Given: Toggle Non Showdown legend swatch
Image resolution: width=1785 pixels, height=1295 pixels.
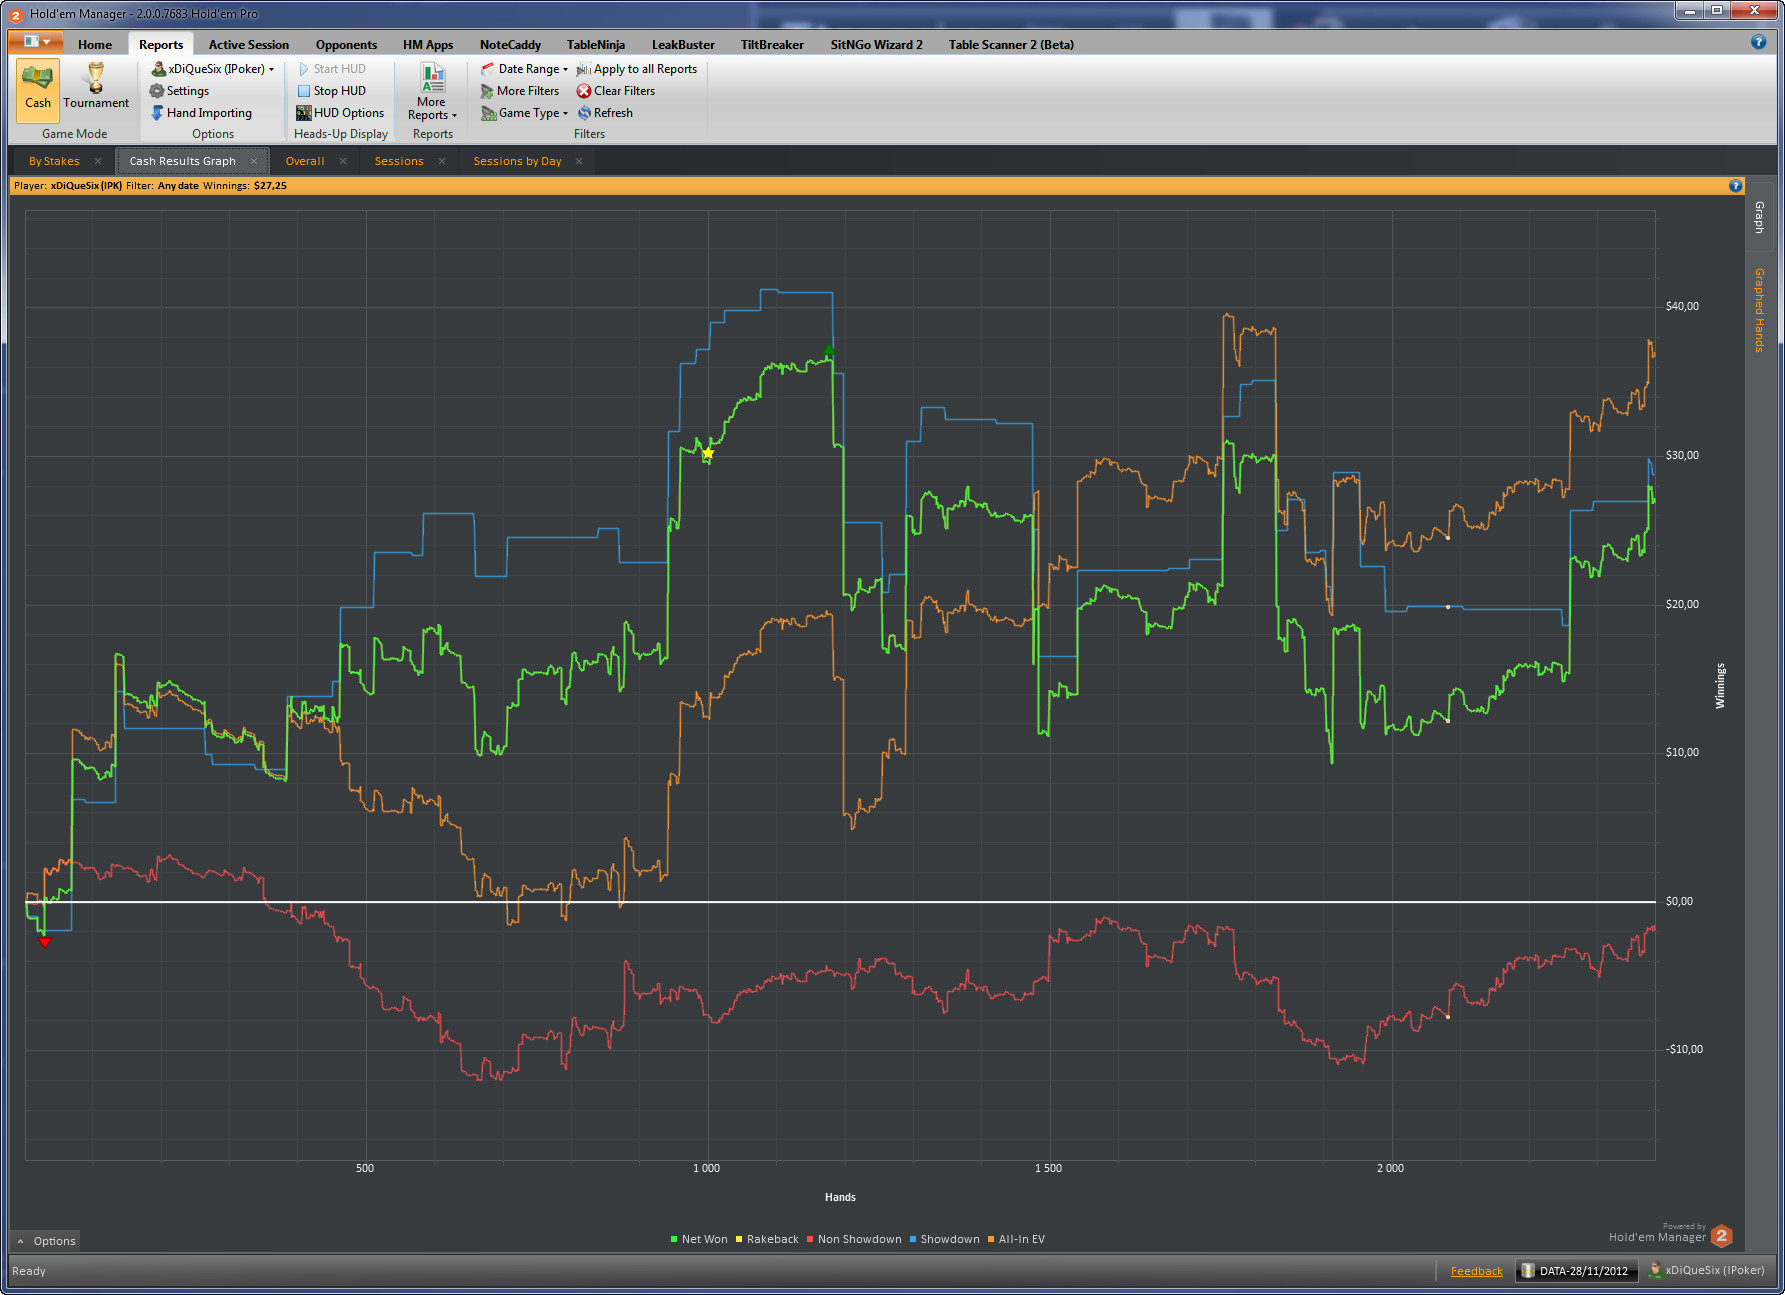Looking at the screenshot, I should pos(810,1240).
